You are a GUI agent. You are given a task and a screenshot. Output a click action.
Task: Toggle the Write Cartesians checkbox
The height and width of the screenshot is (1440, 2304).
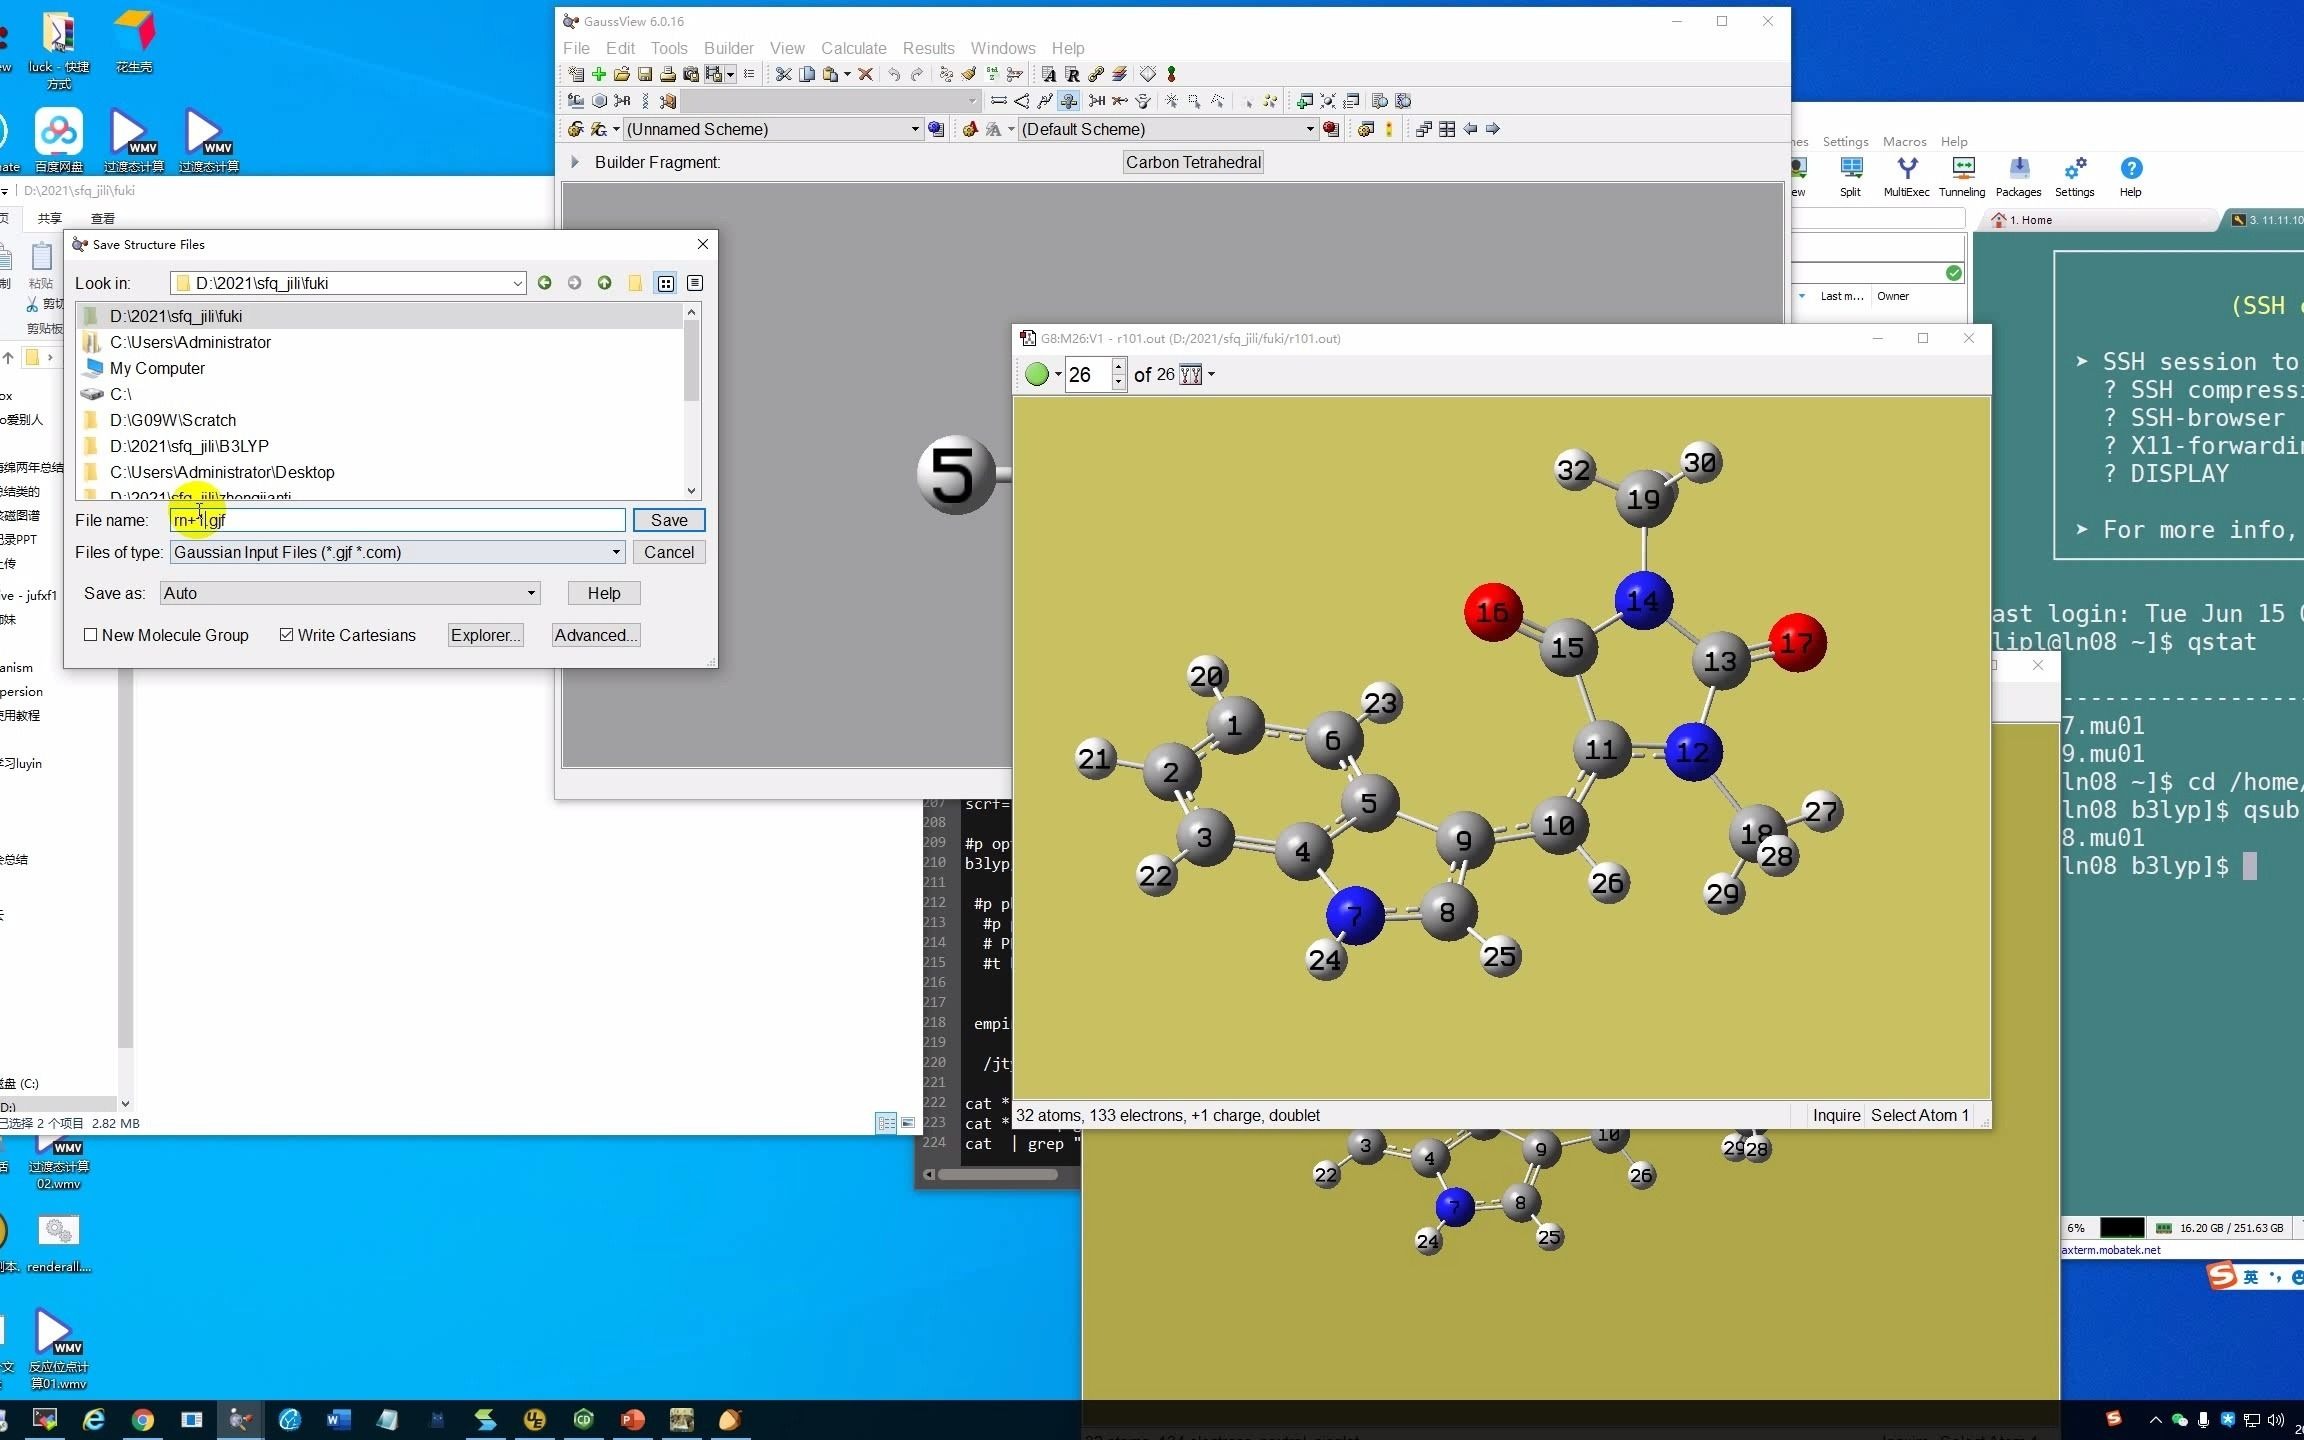click(287, 635)
